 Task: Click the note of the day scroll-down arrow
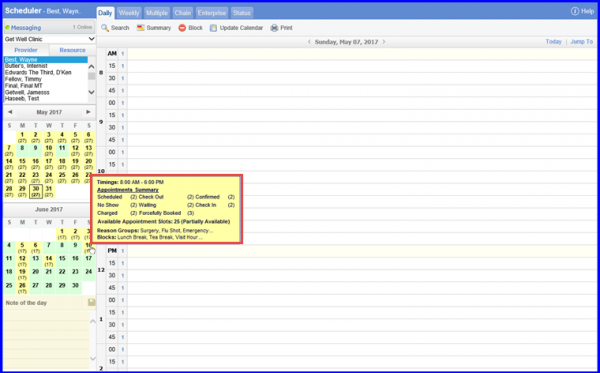(x=93, y=358)
